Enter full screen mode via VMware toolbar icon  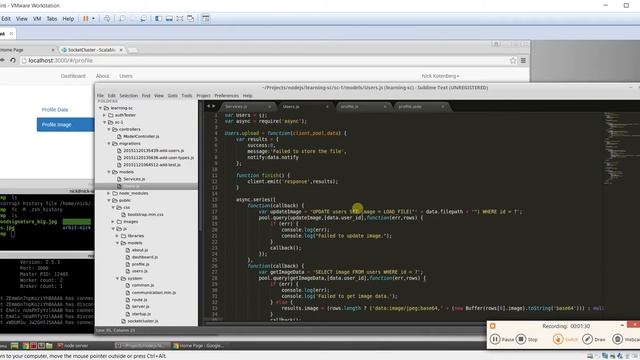180,19
